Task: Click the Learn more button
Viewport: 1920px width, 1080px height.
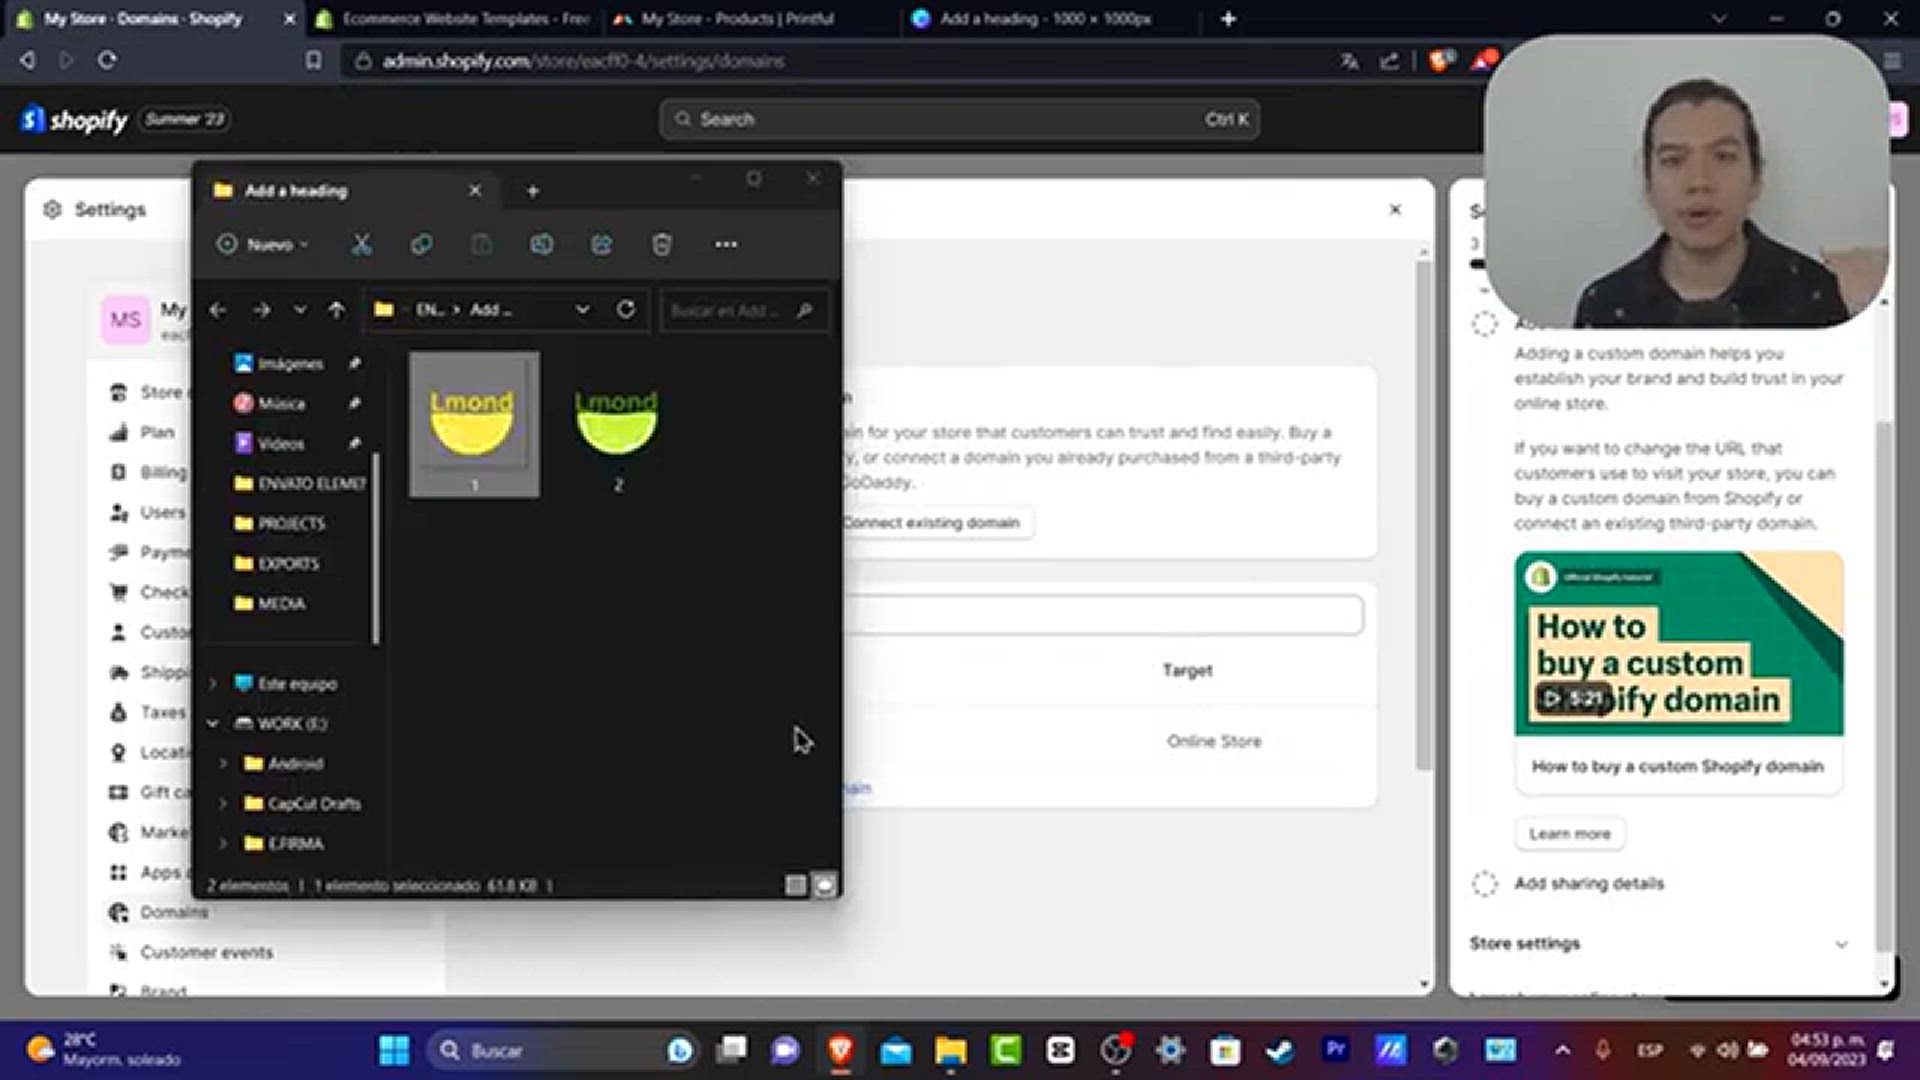Action: click(x=1569, y=833)
